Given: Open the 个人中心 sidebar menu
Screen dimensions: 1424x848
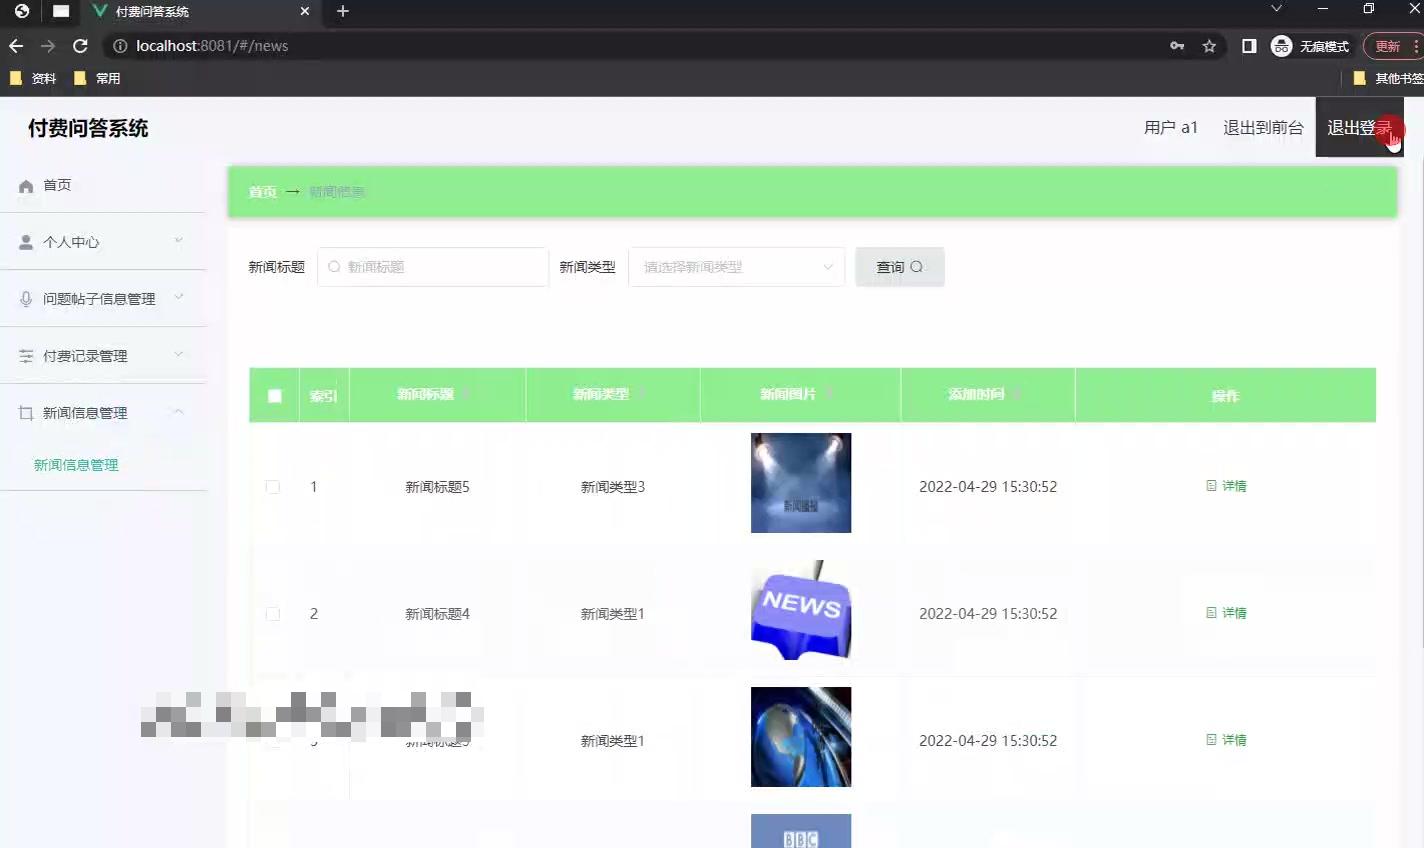Looking at the screenshot, I should [104, 242].
